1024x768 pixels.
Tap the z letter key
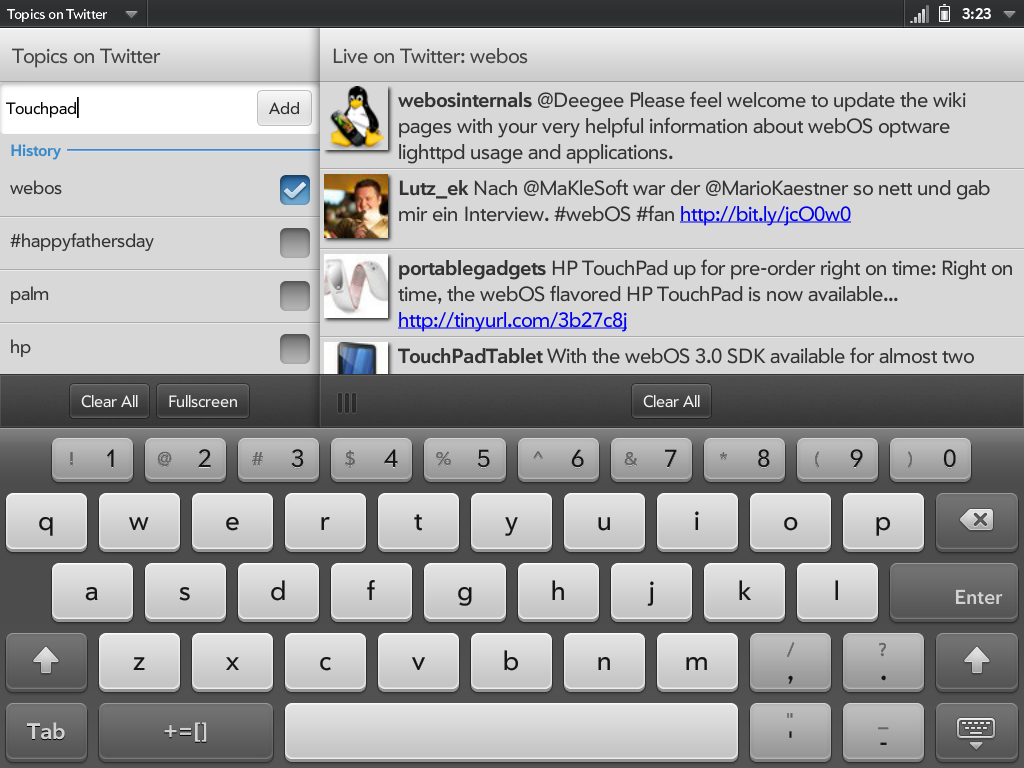pyautogui.click(x=139, y=661)
